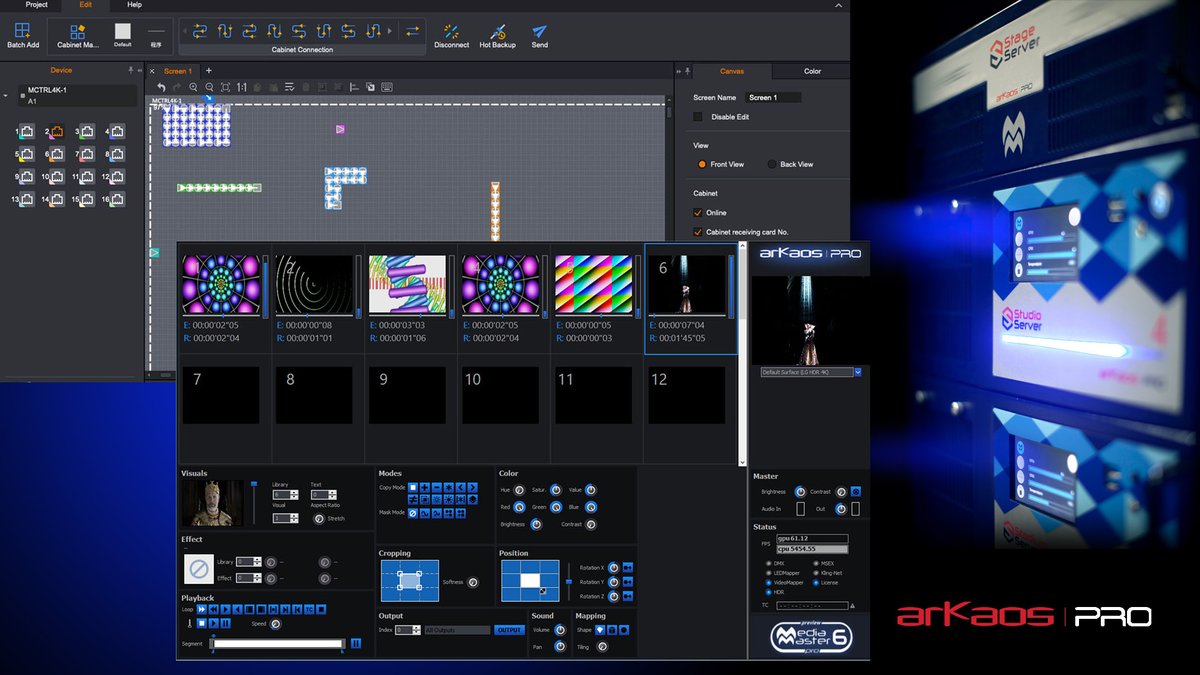Click the fast-forward loop playback button
Screen dimensions: 1200x675
[202, 609]
